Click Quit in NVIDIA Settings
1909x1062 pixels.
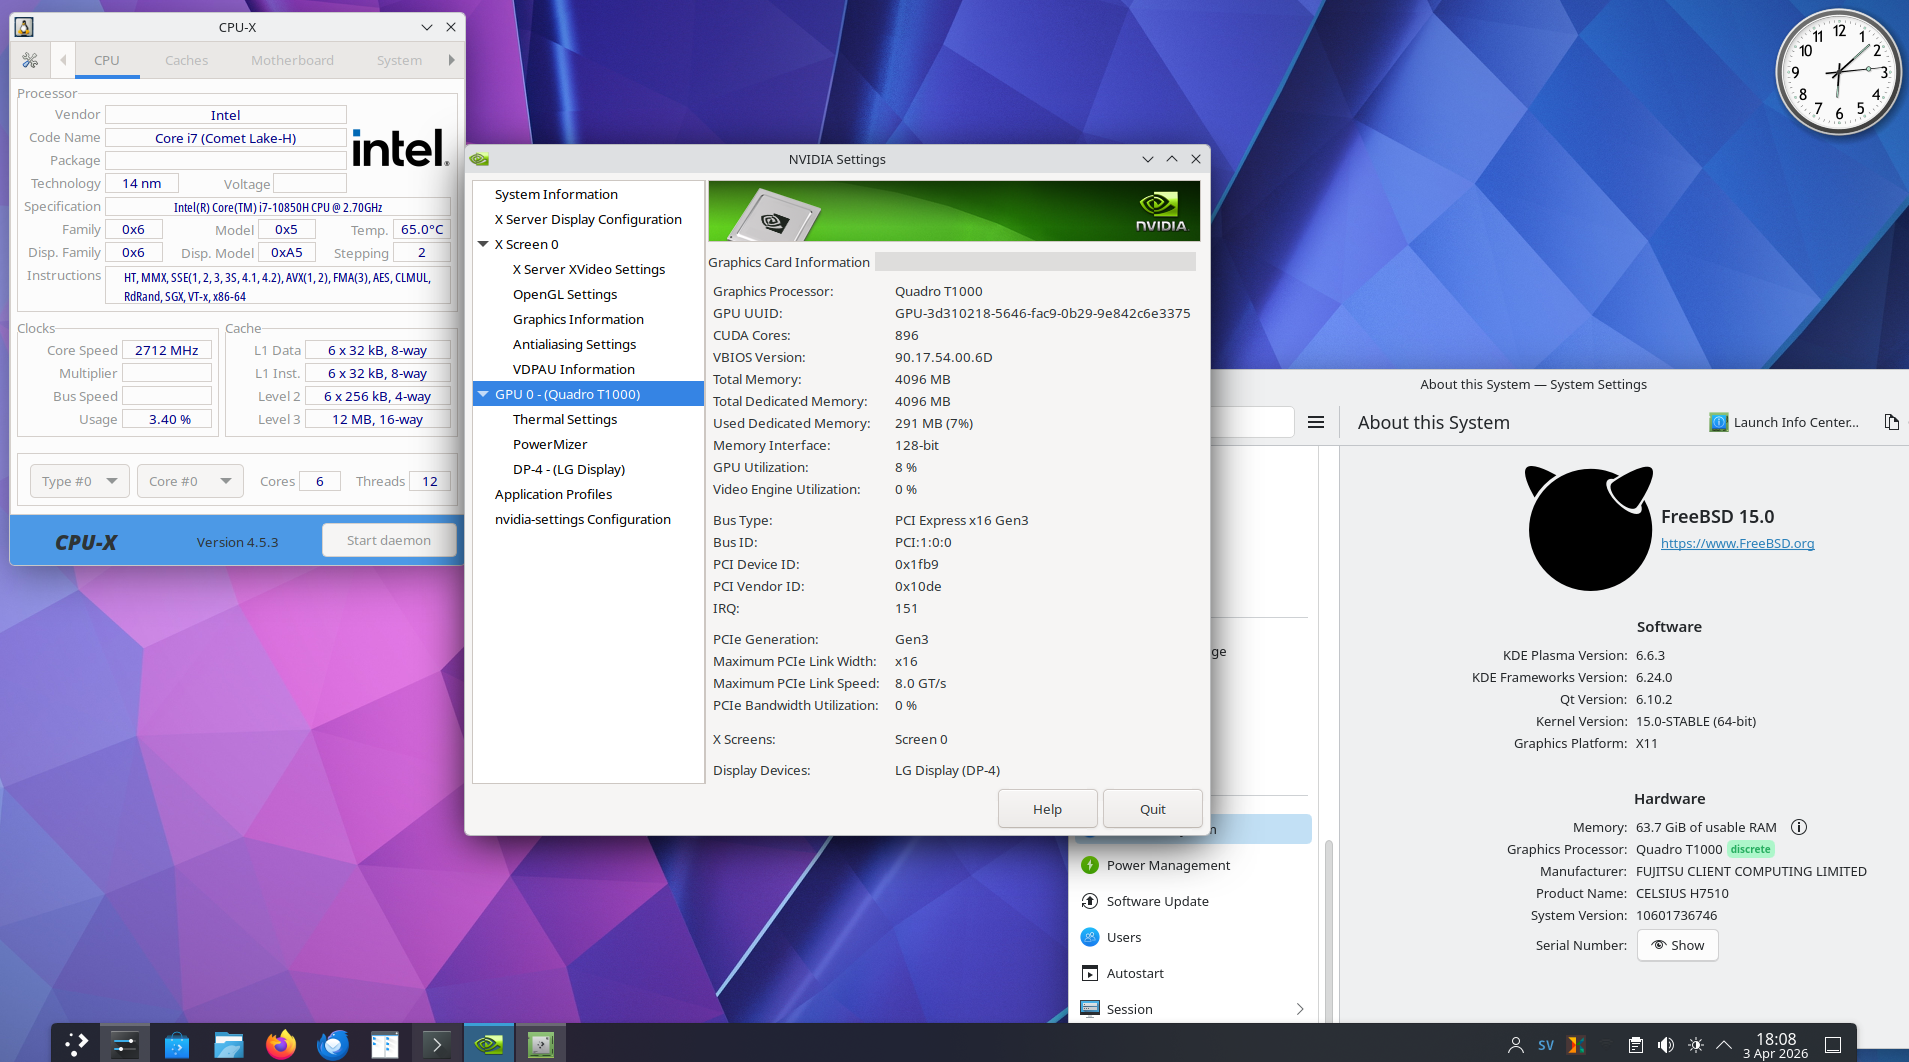[x=1152, y=809]
